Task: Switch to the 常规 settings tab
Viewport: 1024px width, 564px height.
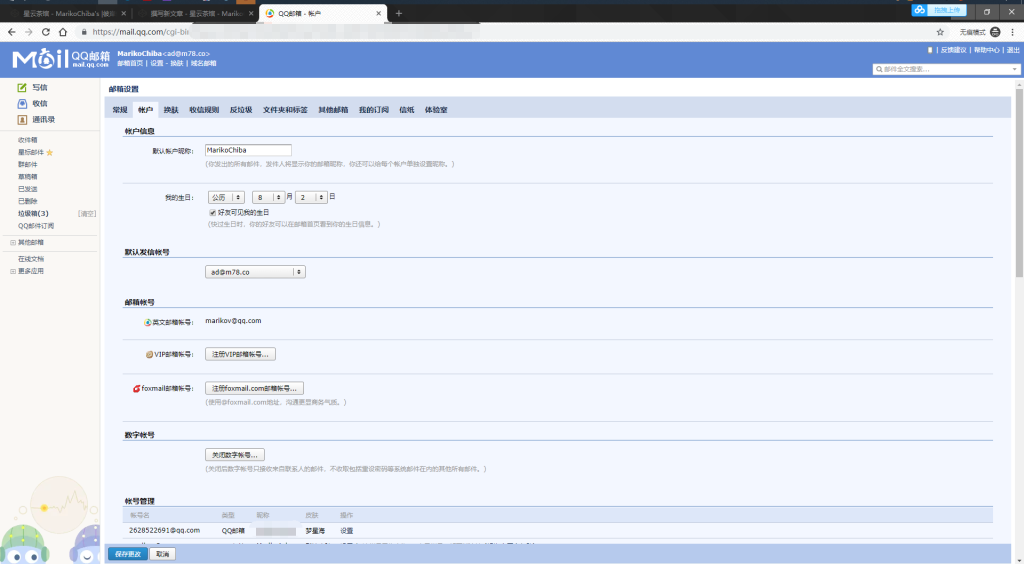Action: (120, 110)
